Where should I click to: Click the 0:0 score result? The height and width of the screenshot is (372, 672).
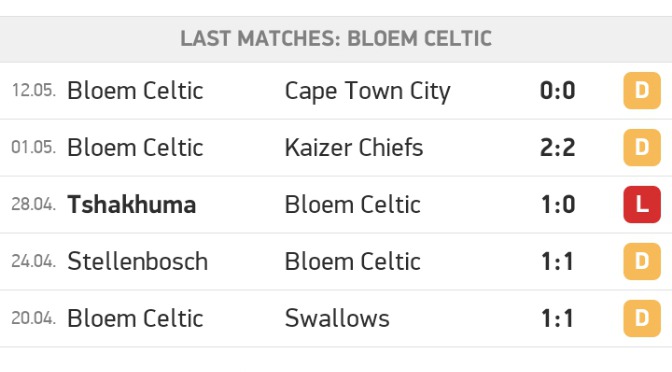pos(557,91)
